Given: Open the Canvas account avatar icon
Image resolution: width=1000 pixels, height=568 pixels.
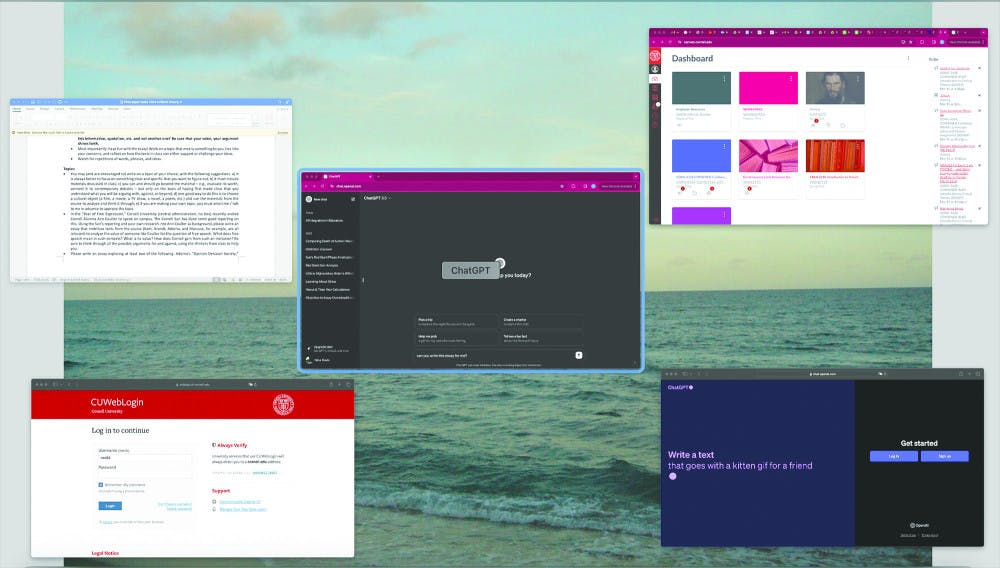Looking at the screenshot, I should (x=655, y=67).
